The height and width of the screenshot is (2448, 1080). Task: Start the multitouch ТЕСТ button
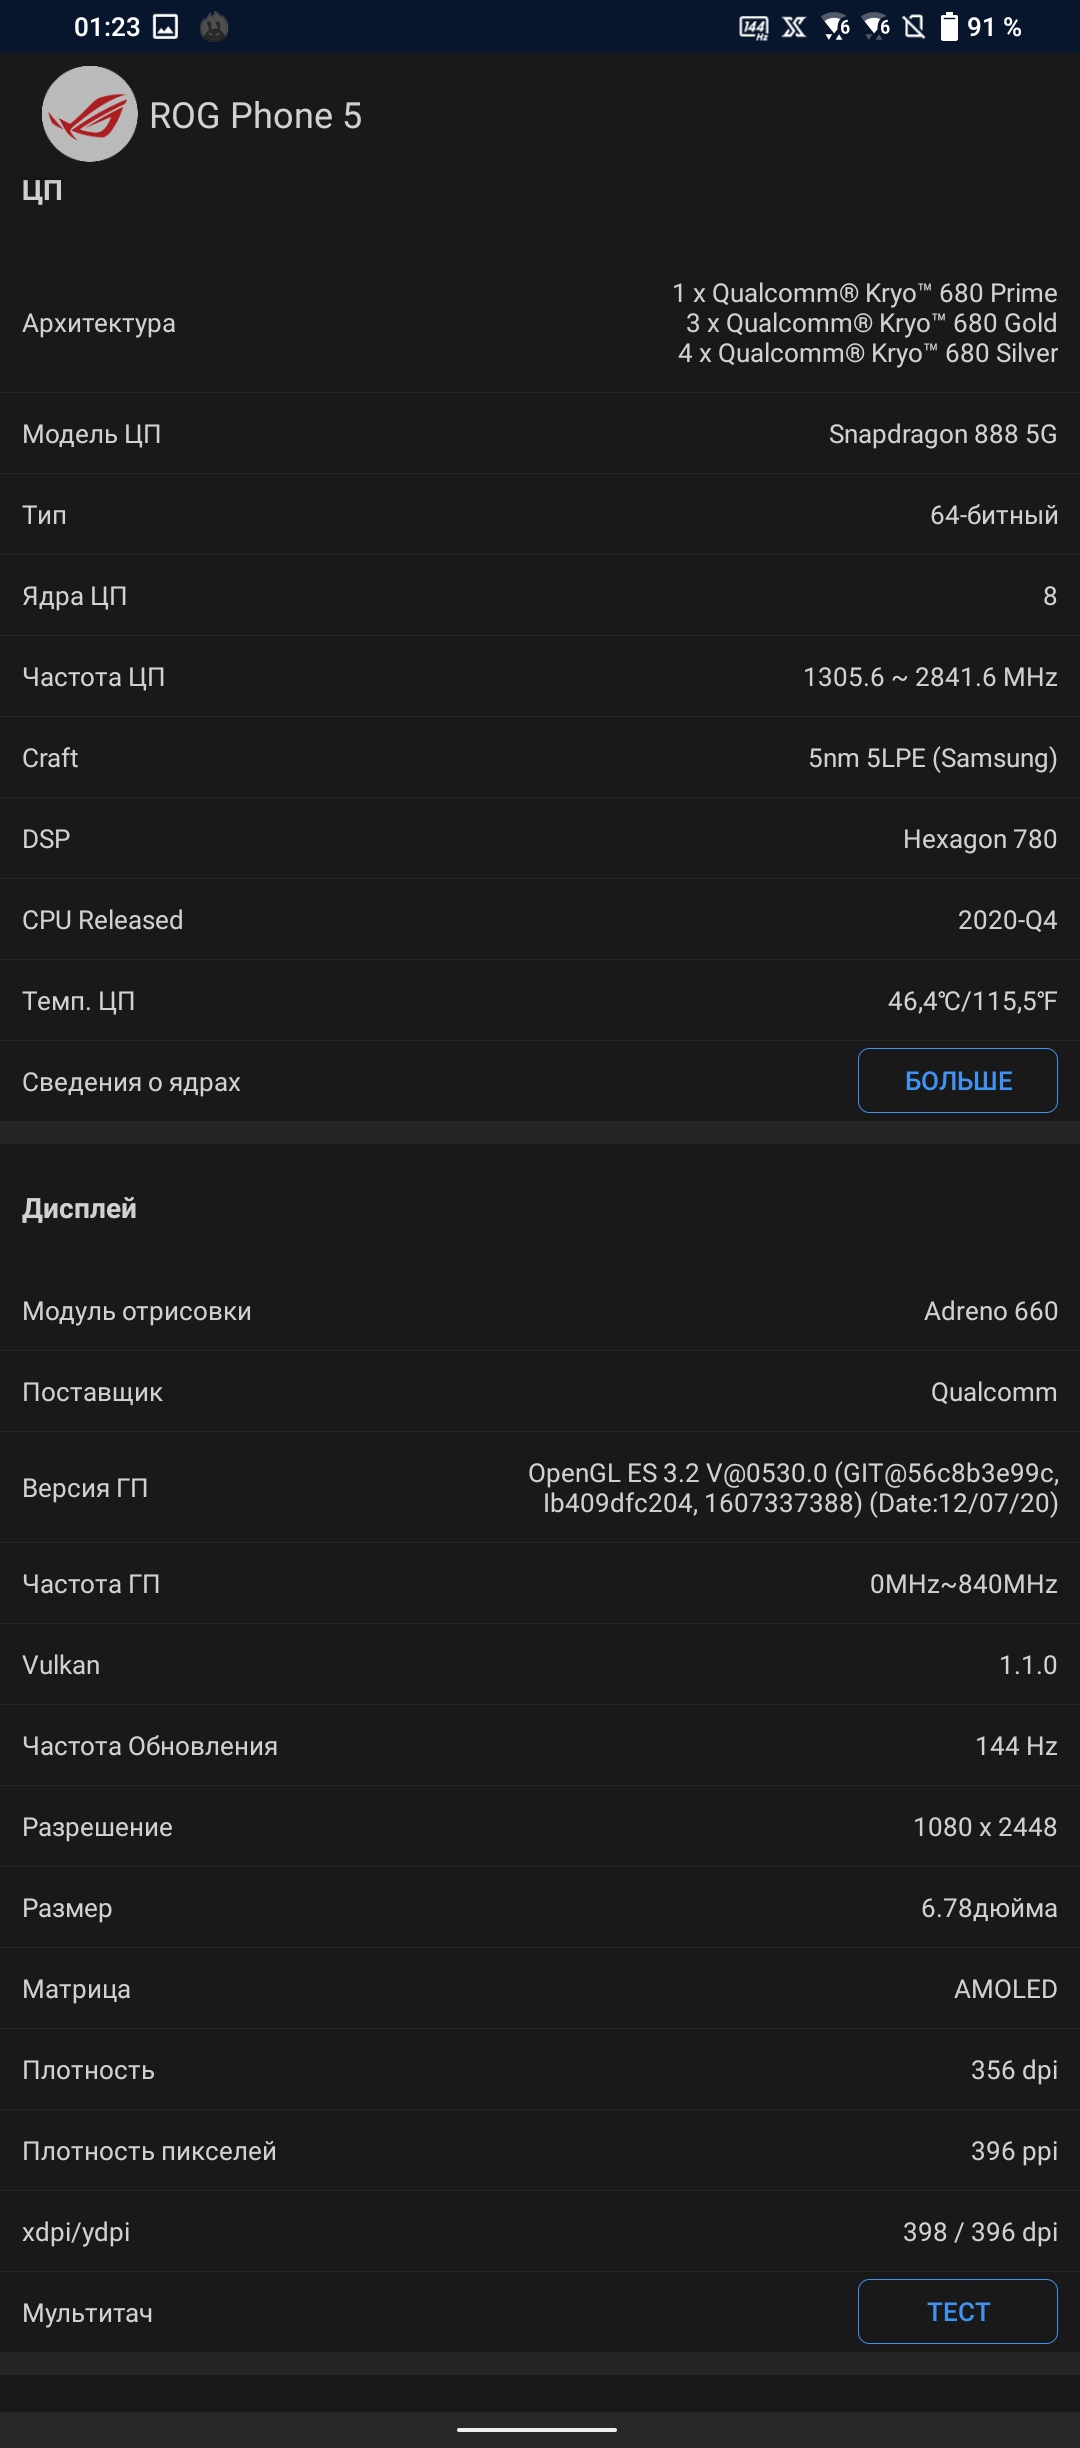(958, 2311)
